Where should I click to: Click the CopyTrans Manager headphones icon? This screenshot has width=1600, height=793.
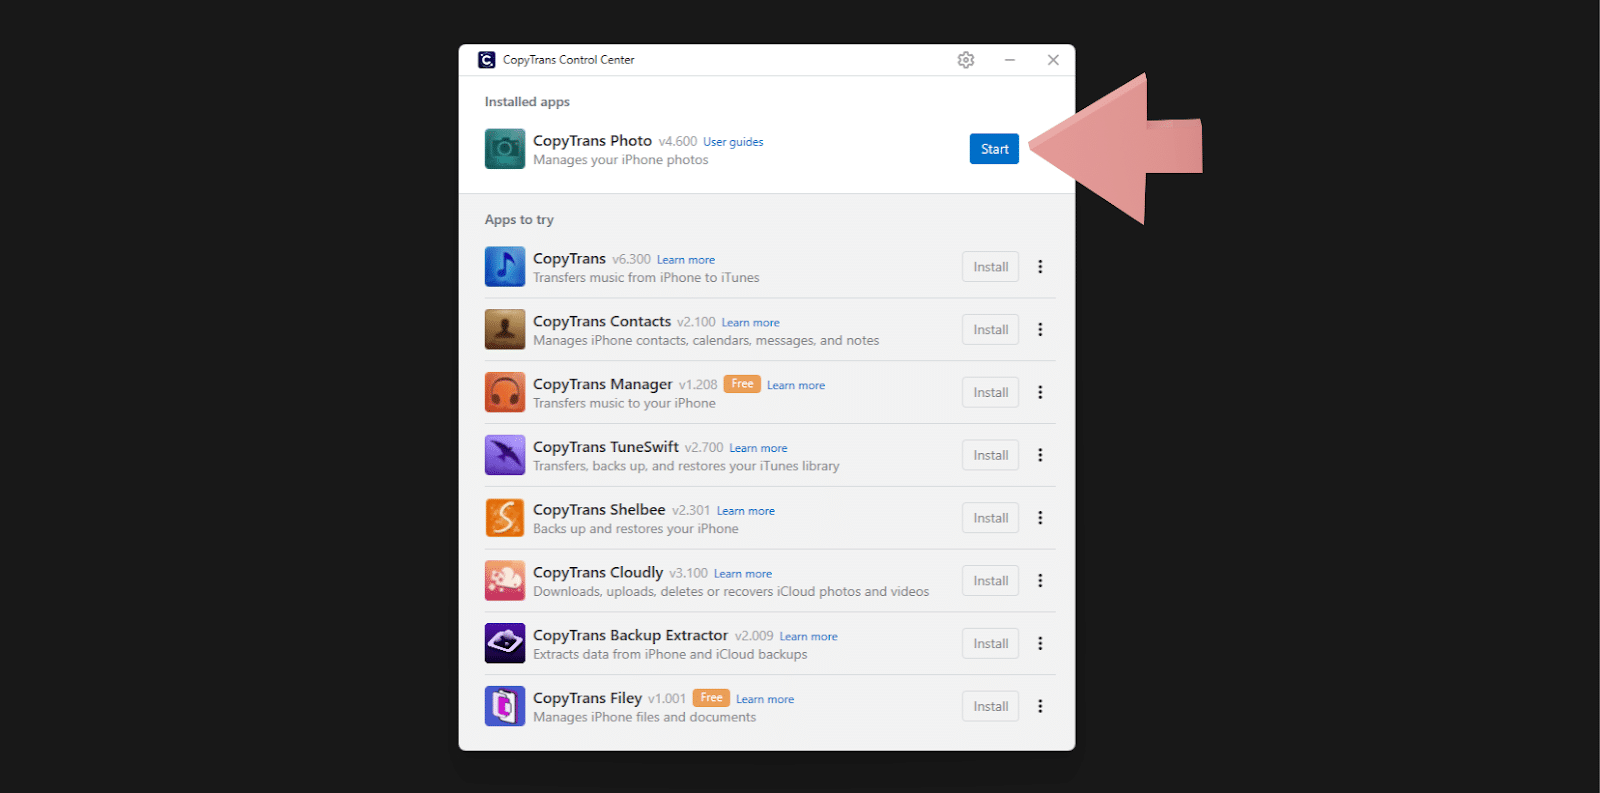pos(505,392)
